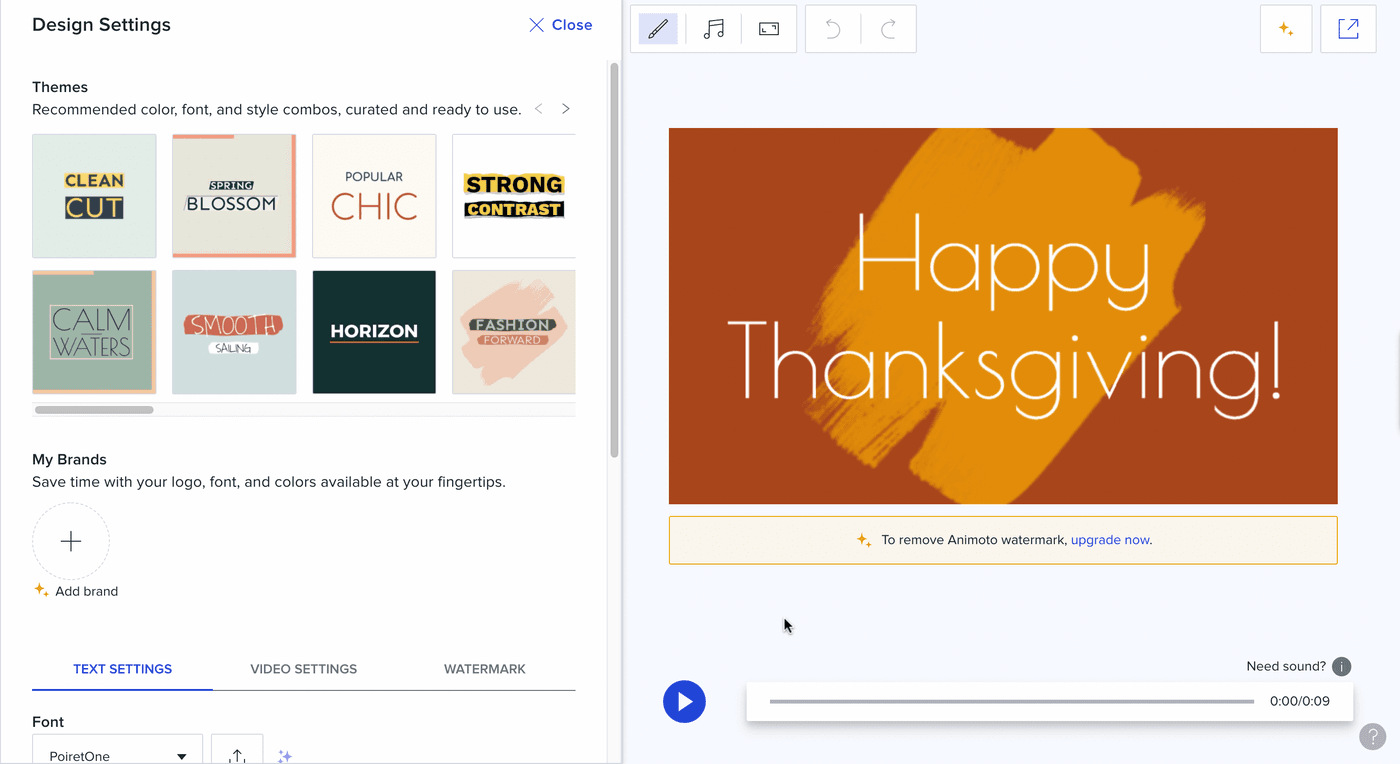The image size is (1400, 764).
Task: Play the video preview
Action: click(x=685, y=702)
